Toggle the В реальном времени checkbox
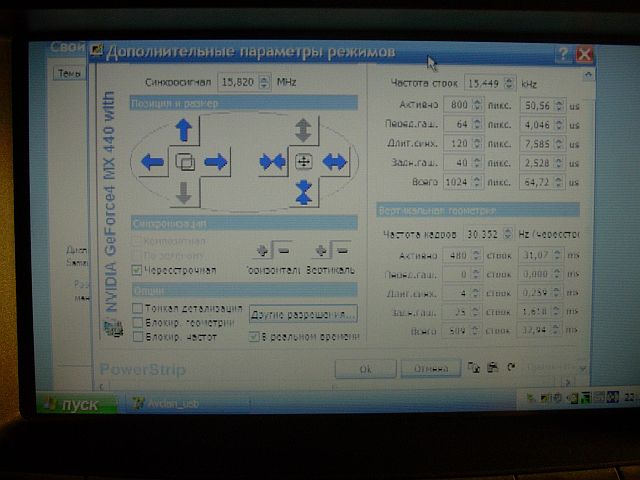The height and width of the screenshot is (480, 640). 254,337
